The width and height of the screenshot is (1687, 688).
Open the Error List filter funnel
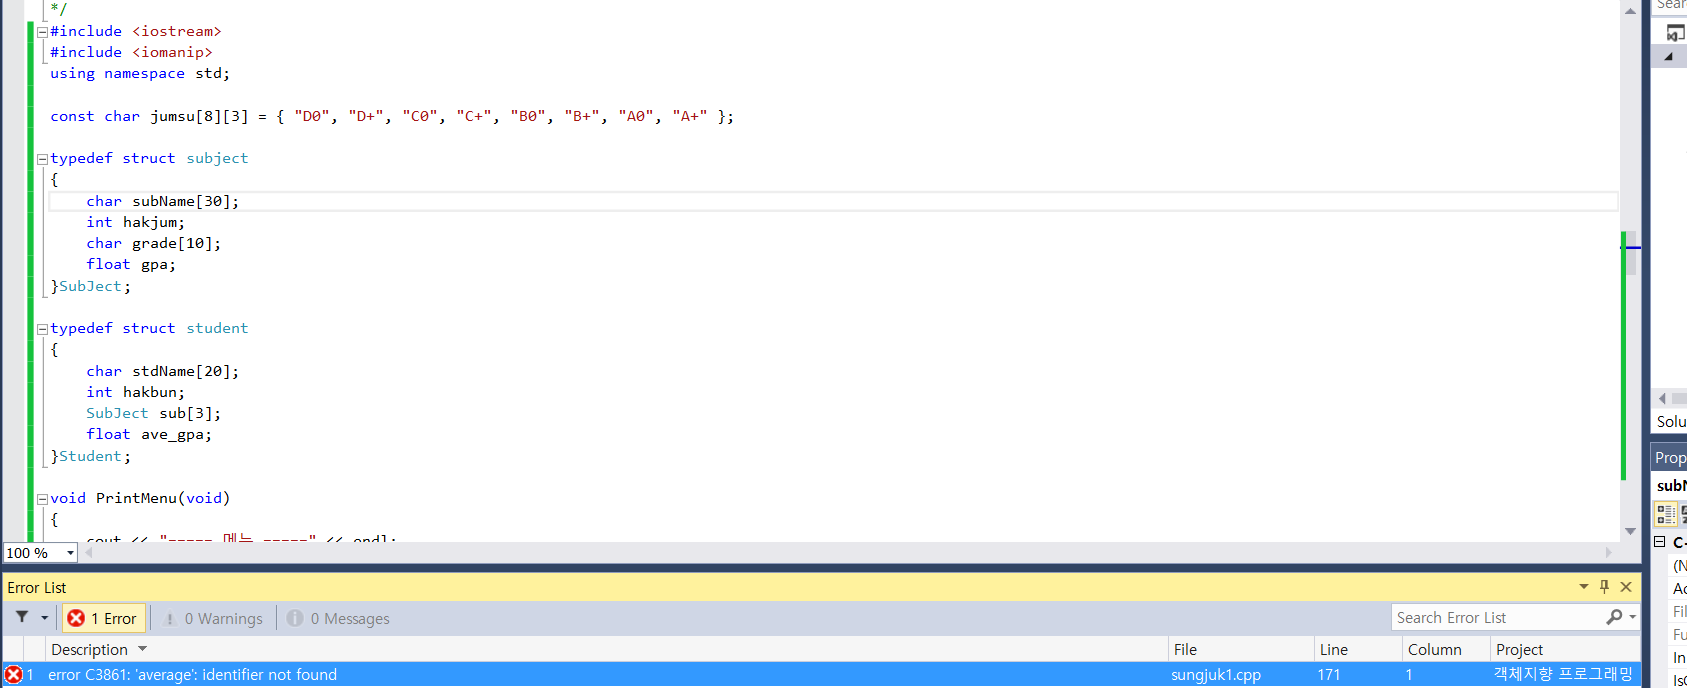point(22,618)
